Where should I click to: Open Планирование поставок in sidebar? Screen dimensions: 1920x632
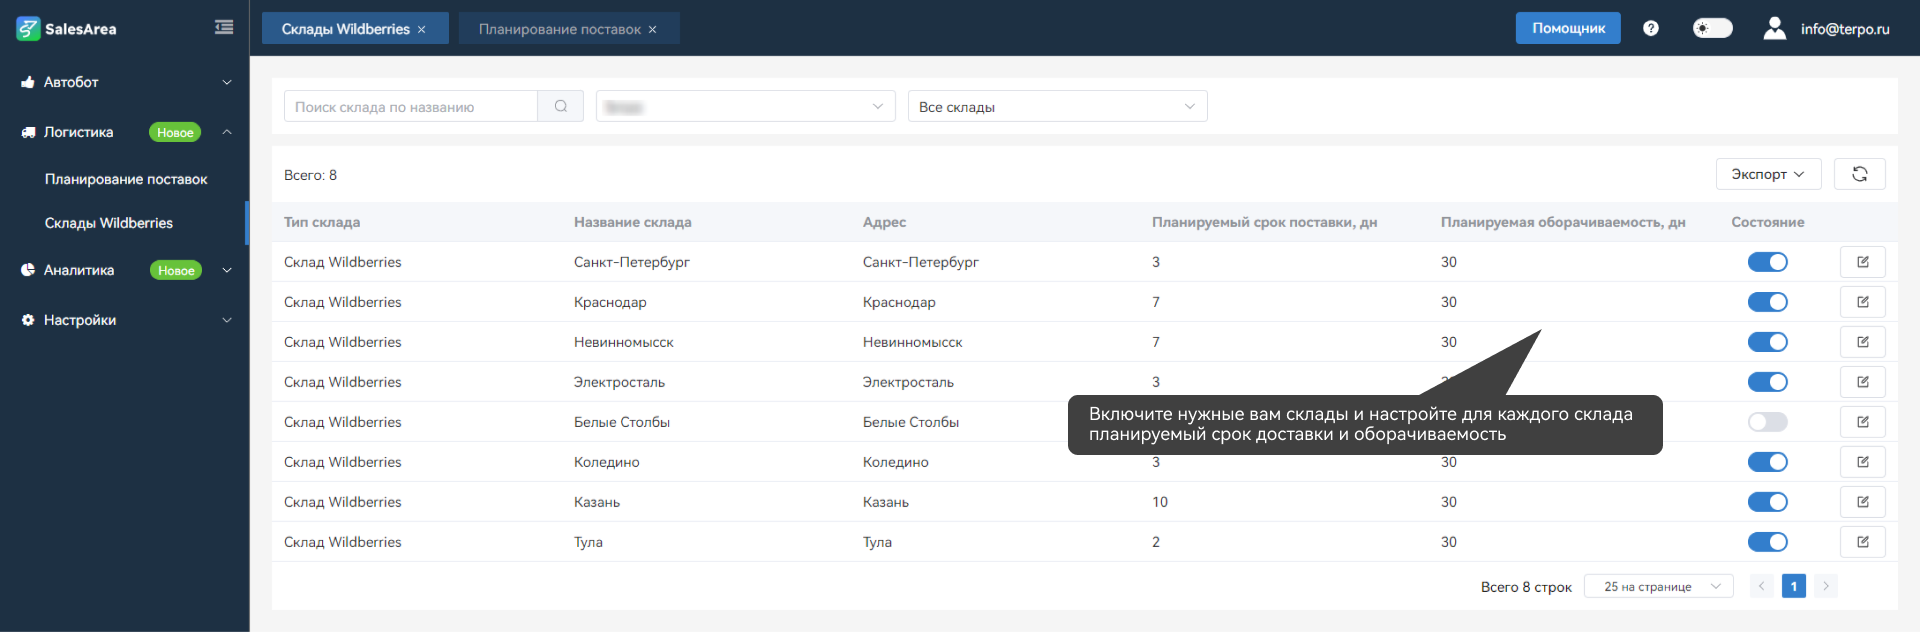coord(126,179)
